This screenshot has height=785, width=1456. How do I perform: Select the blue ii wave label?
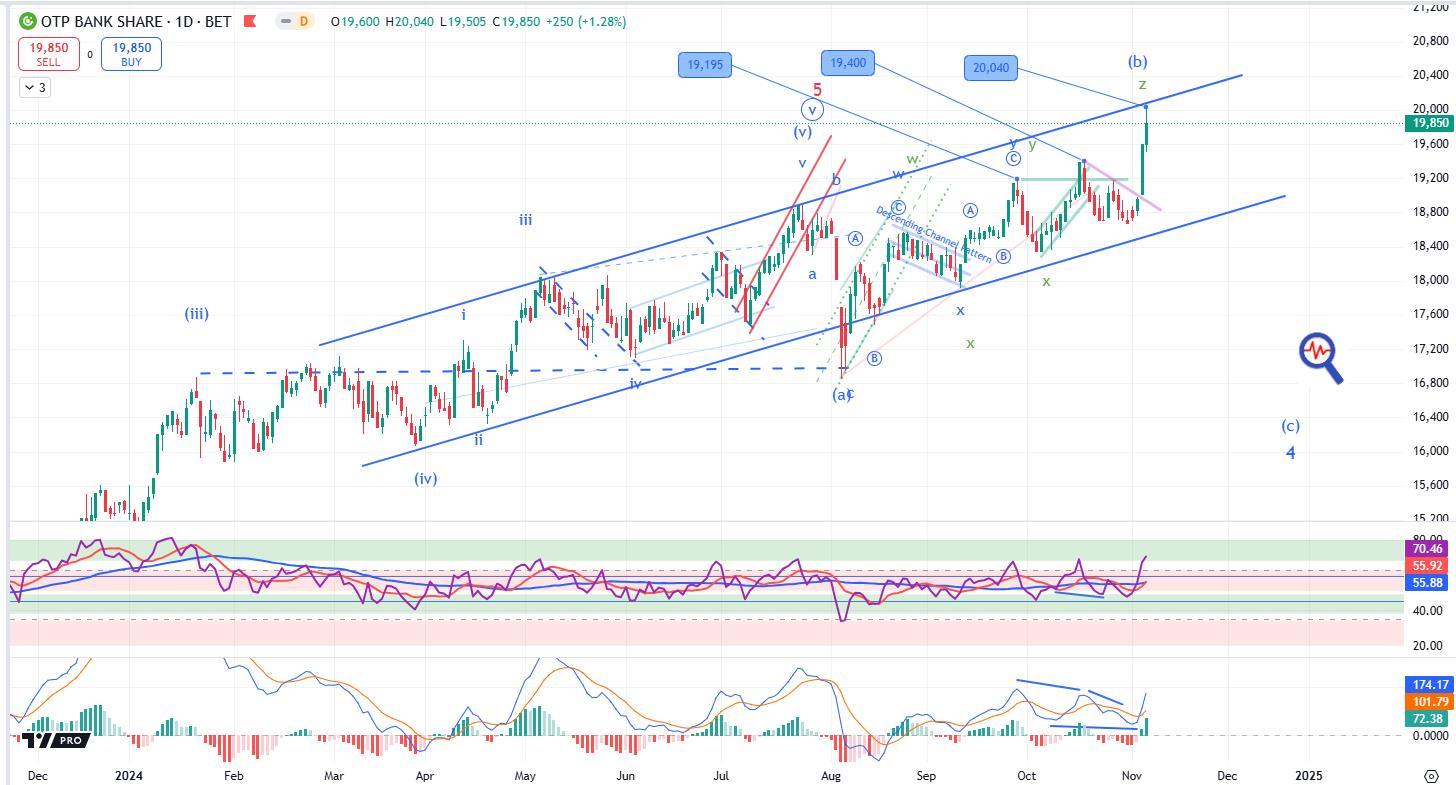click(x=479, y=440)
